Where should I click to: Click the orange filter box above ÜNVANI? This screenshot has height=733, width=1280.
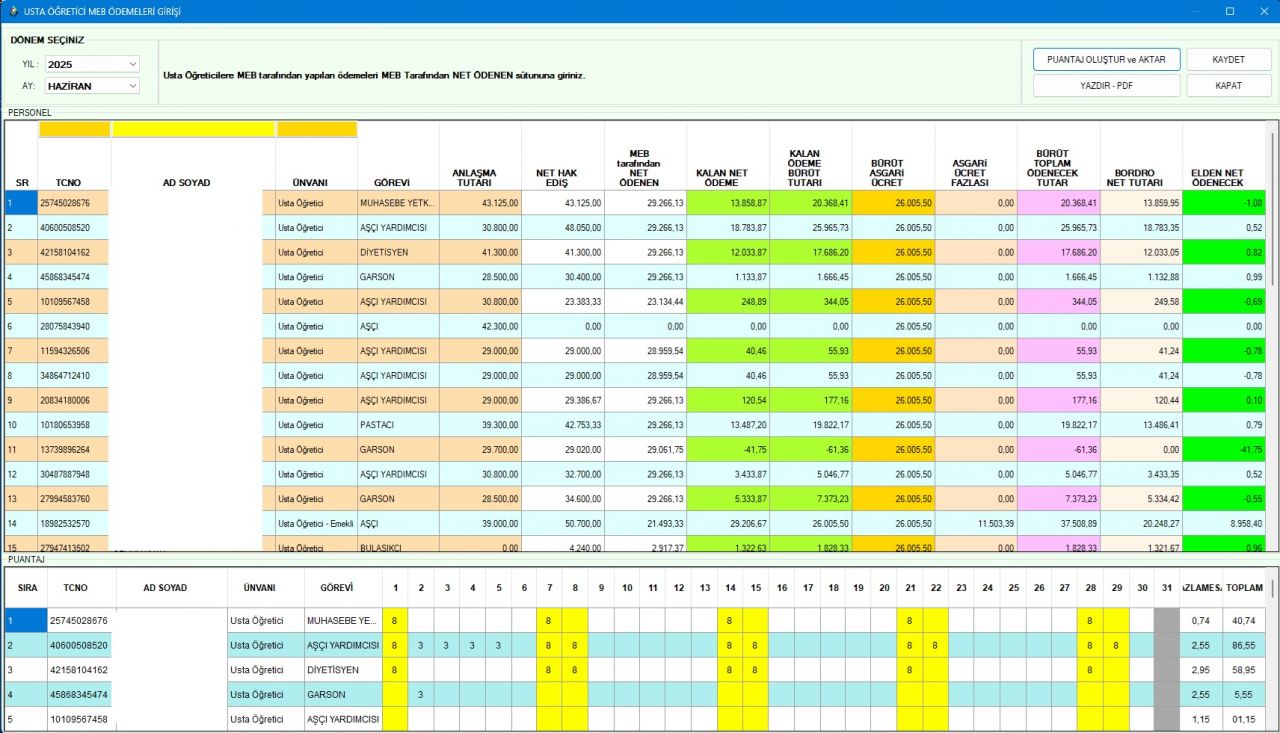coord(316,129)
